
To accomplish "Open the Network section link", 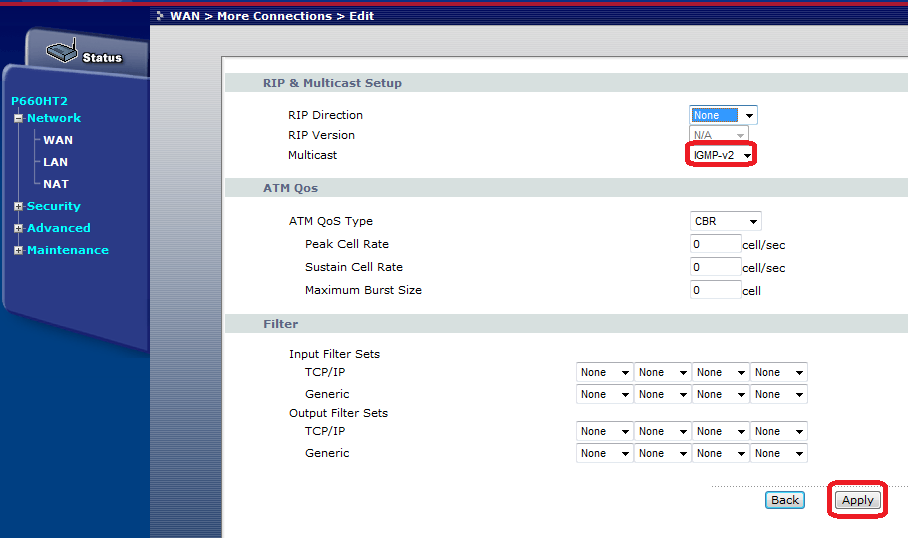I will [x=54, y=118].
